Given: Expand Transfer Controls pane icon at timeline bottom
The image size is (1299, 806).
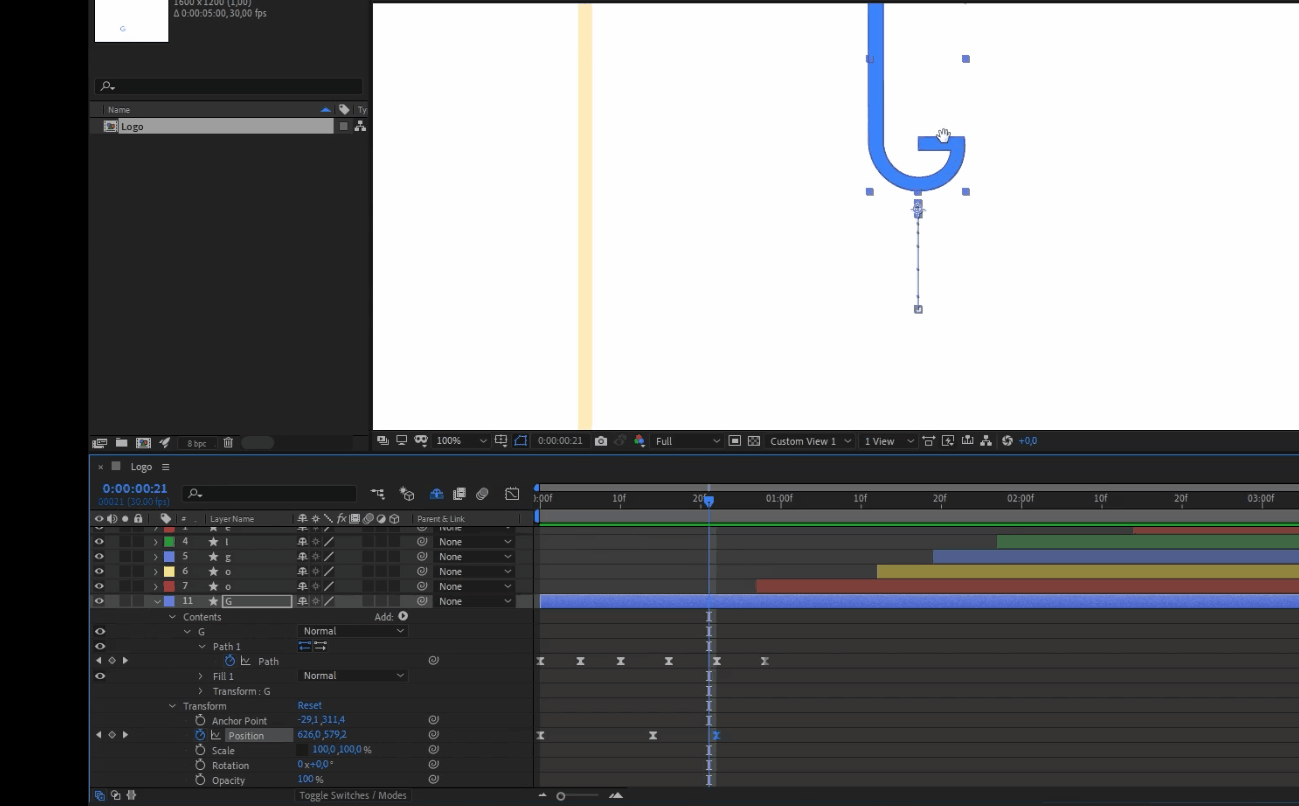Looking at the screenshot, I should [116, 796].
